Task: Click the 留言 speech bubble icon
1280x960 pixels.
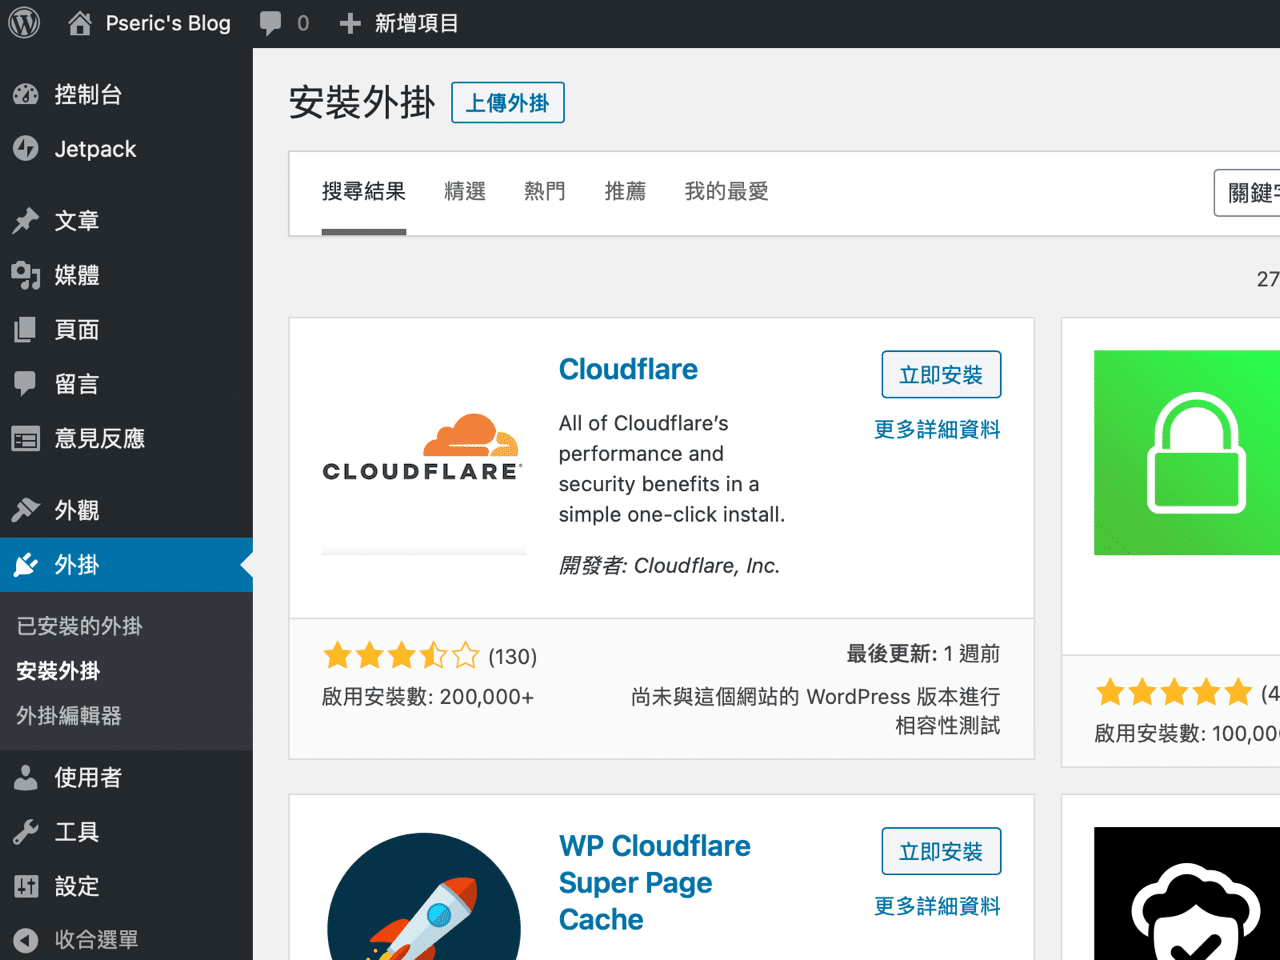Action: tap(26, 383)
